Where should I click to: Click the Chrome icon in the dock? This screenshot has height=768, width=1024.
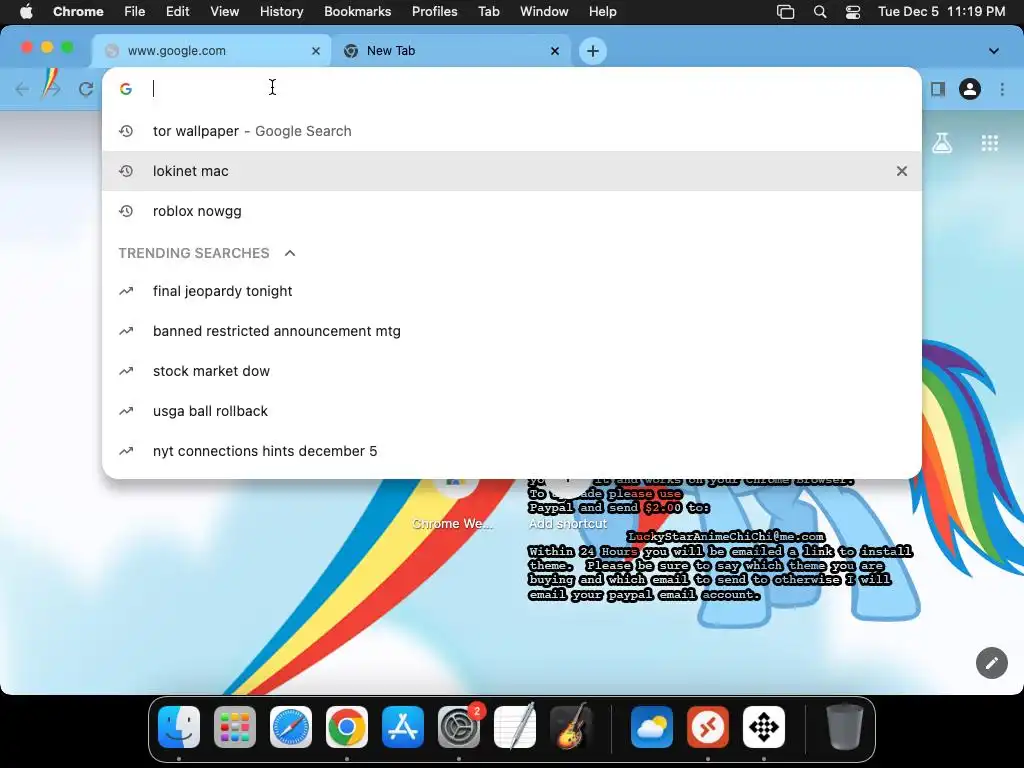pos(347,727)
